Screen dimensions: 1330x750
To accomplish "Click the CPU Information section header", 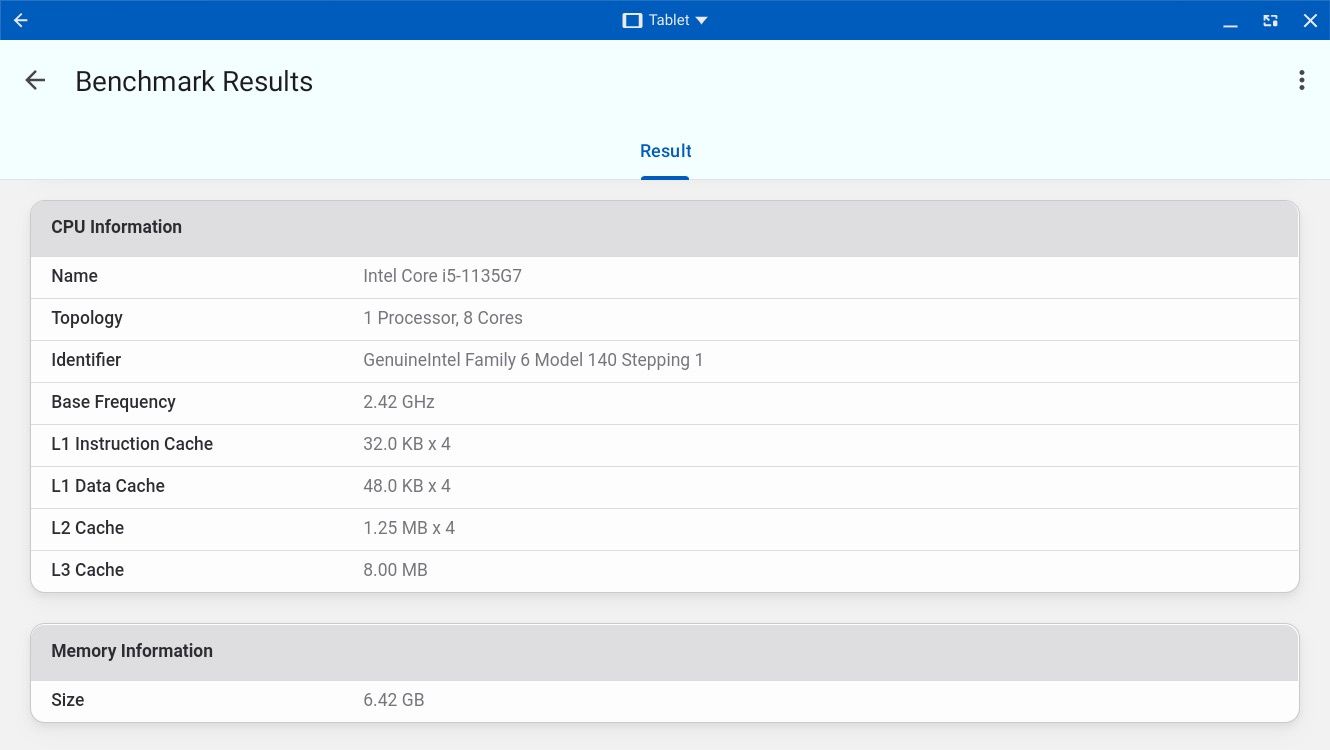I will pyautogui.click(x=665, y=228).
